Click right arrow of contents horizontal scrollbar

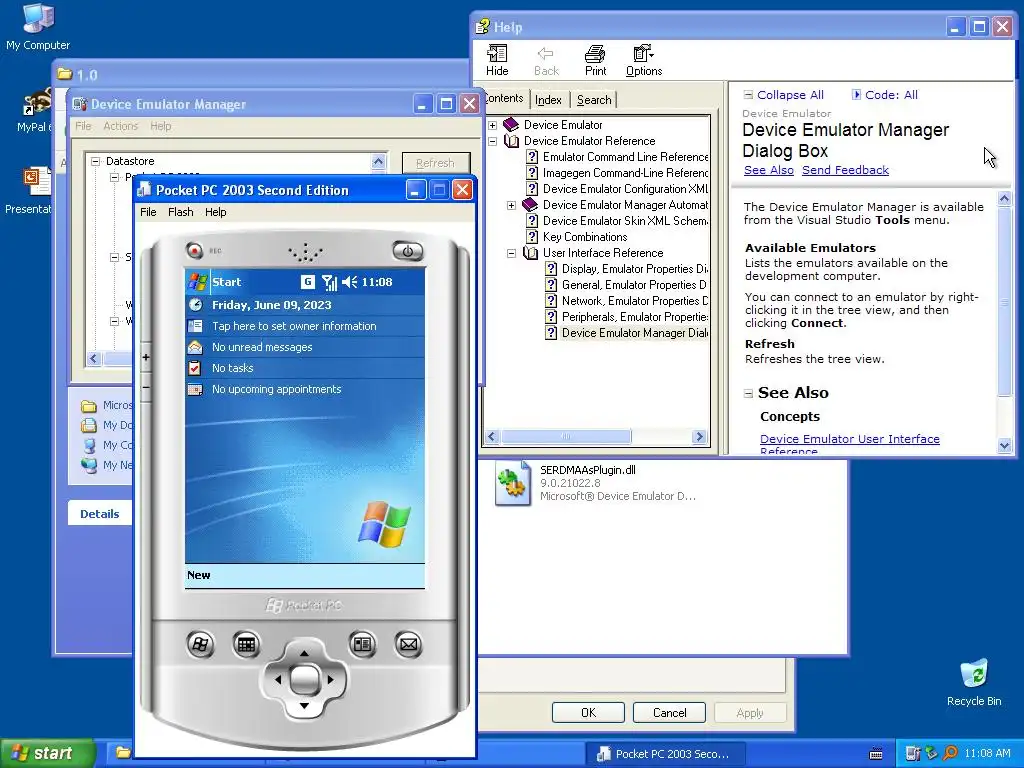point(699,436)
